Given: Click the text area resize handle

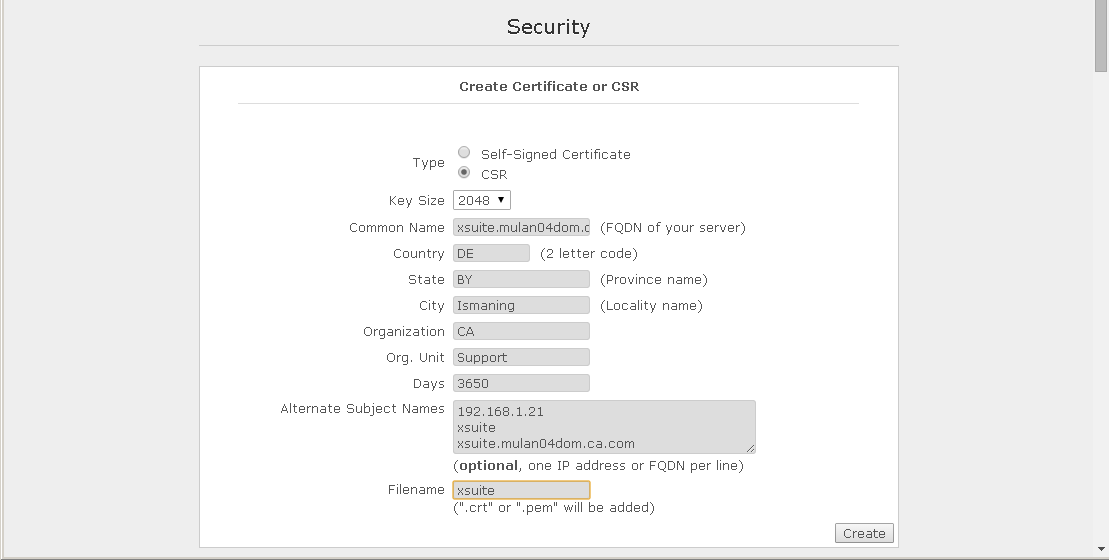Looking at the screenshot, I should pos(750,448).
